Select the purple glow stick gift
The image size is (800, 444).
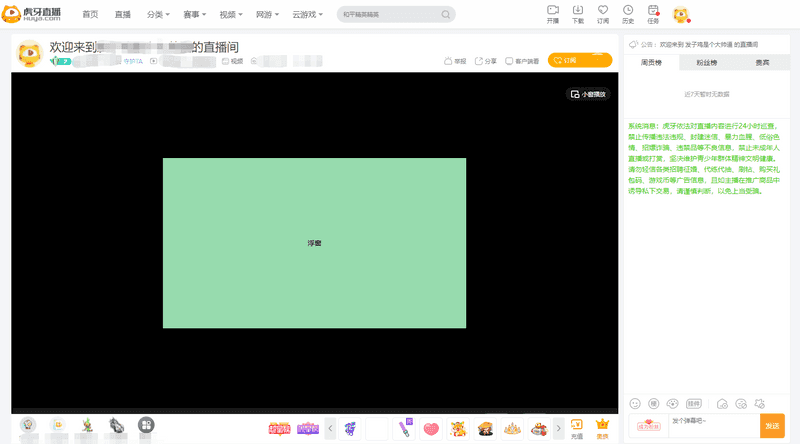[404, 429]
